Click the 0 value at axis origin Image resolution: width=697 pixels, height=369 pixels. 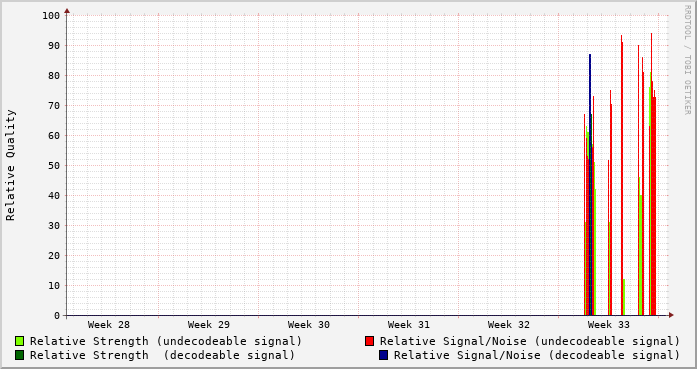point(57,316)
